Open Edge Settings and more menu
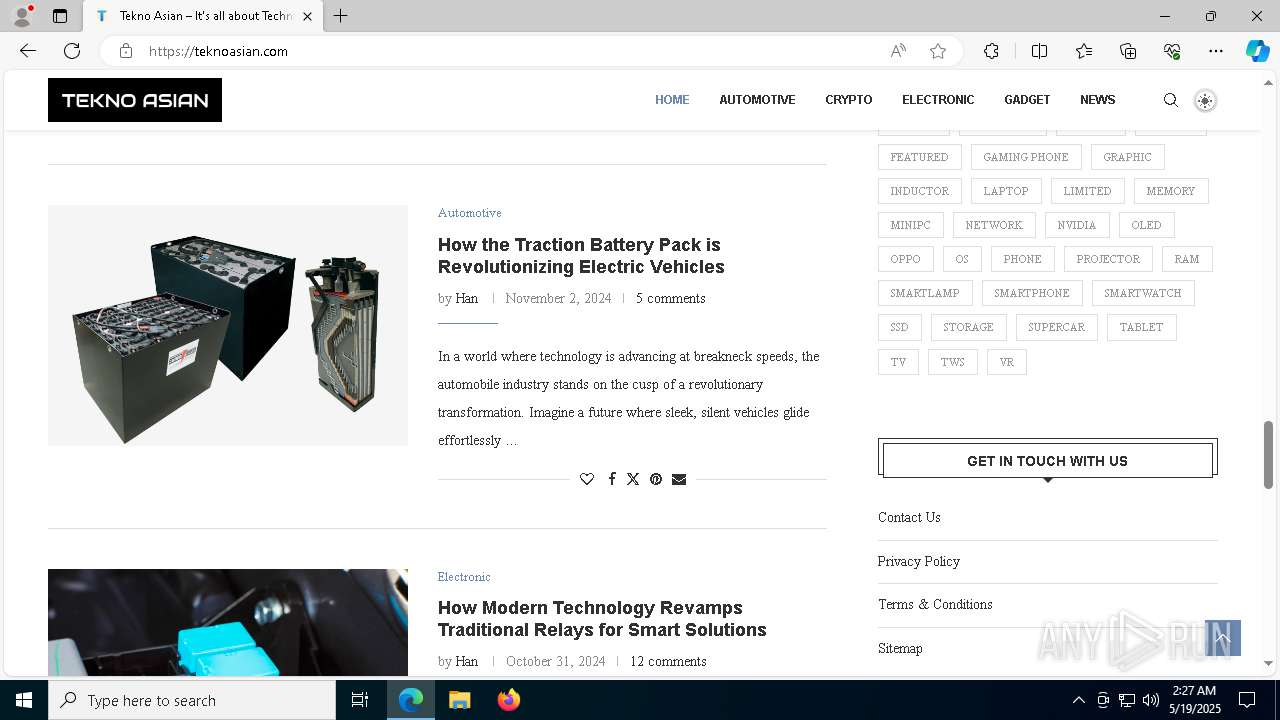This screenshot has width=1280, height=720. click(1216, 51)
